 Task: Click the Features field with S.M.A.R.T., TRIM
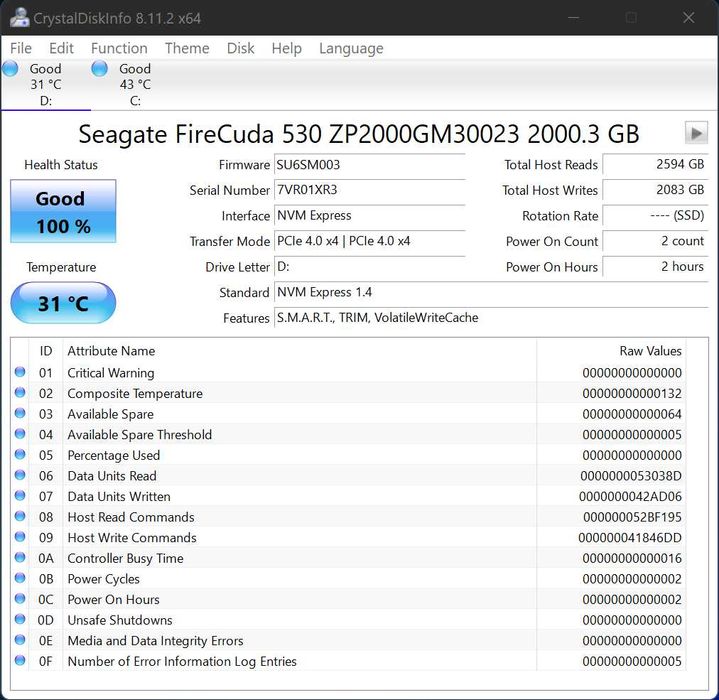(x=492, y=318)
